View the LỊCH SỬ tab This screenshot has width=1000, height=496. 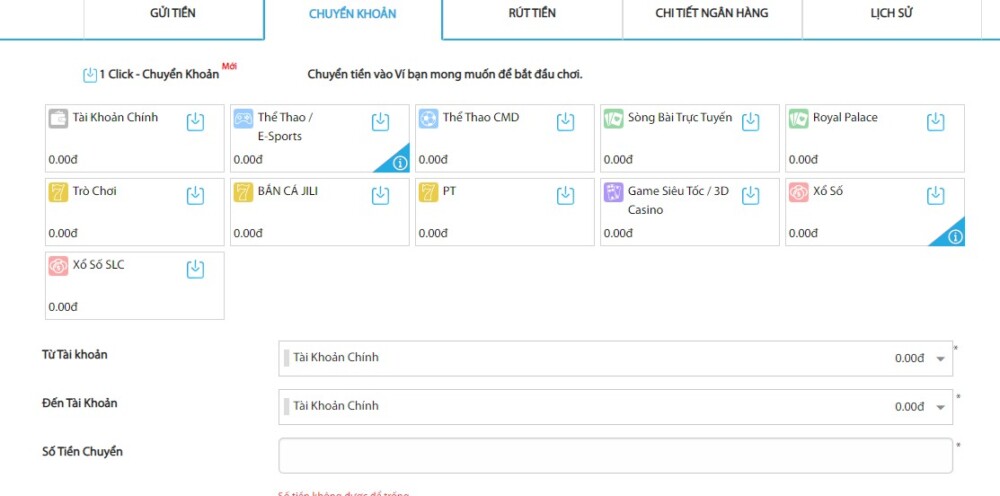[891, 14]
